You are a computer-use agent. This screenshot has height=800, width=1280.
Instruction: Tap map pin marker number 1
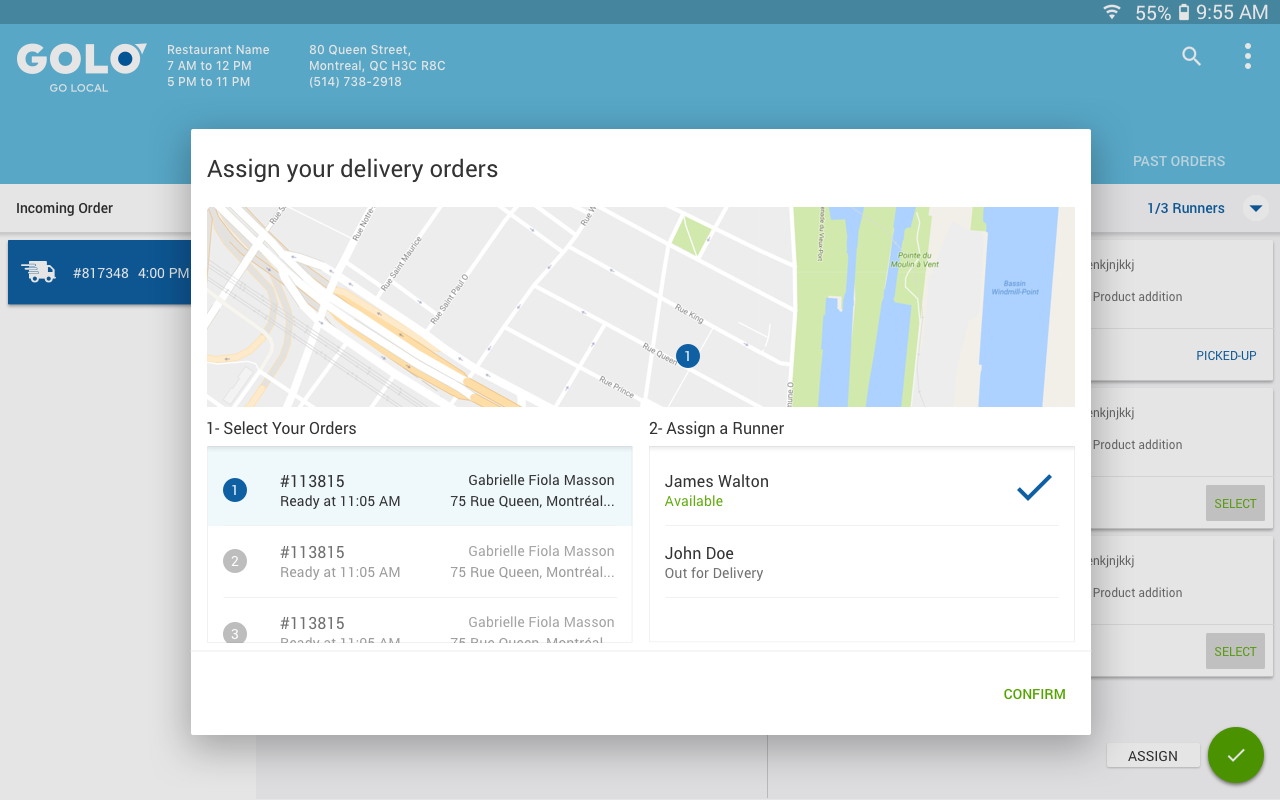[687, 355]
